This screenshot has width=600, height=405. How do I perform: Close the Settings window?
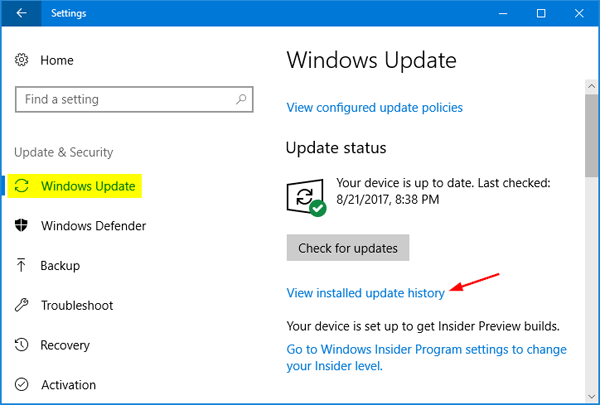579,13
